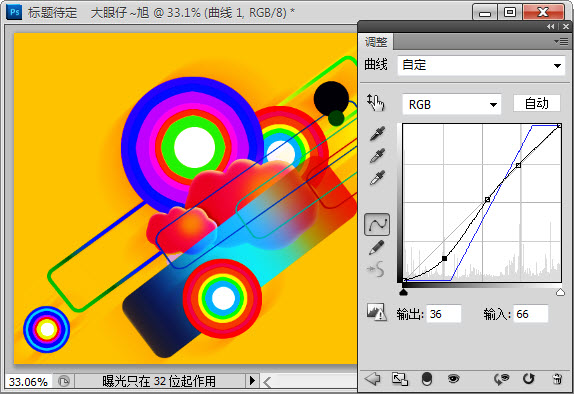Click the 自动 auto button
Viewport: 574px width, 394px height.
click(x=537, y=103)
